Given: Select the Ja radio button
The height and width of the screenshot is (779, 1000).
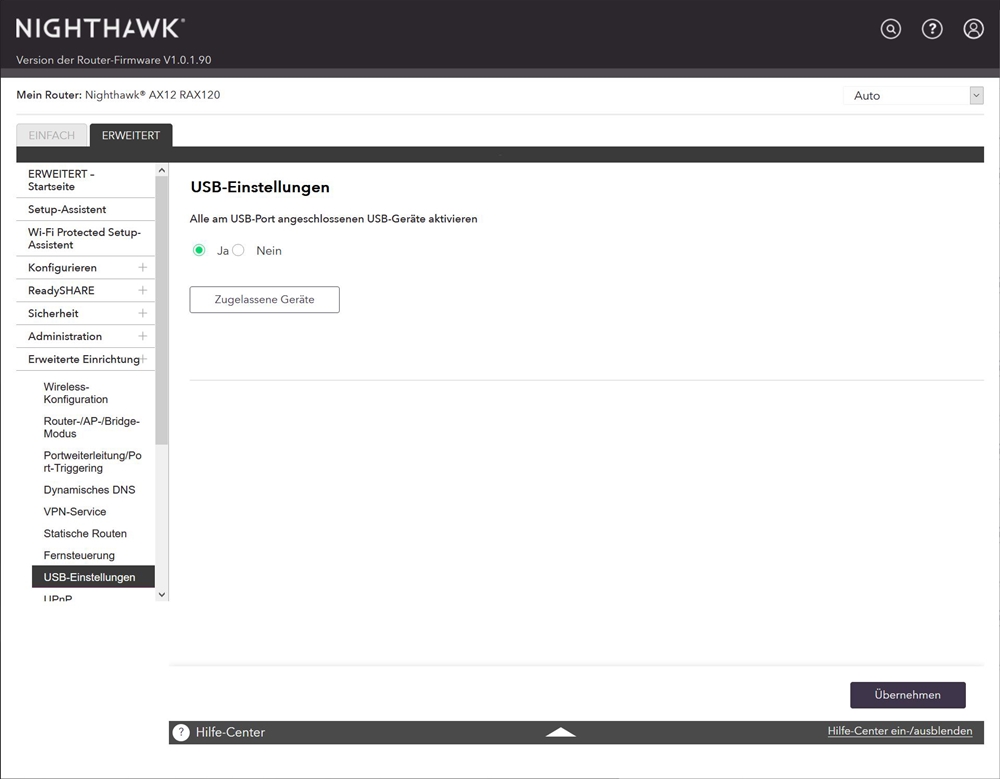Looking at the screenshot, I should [x=199, y=251].
